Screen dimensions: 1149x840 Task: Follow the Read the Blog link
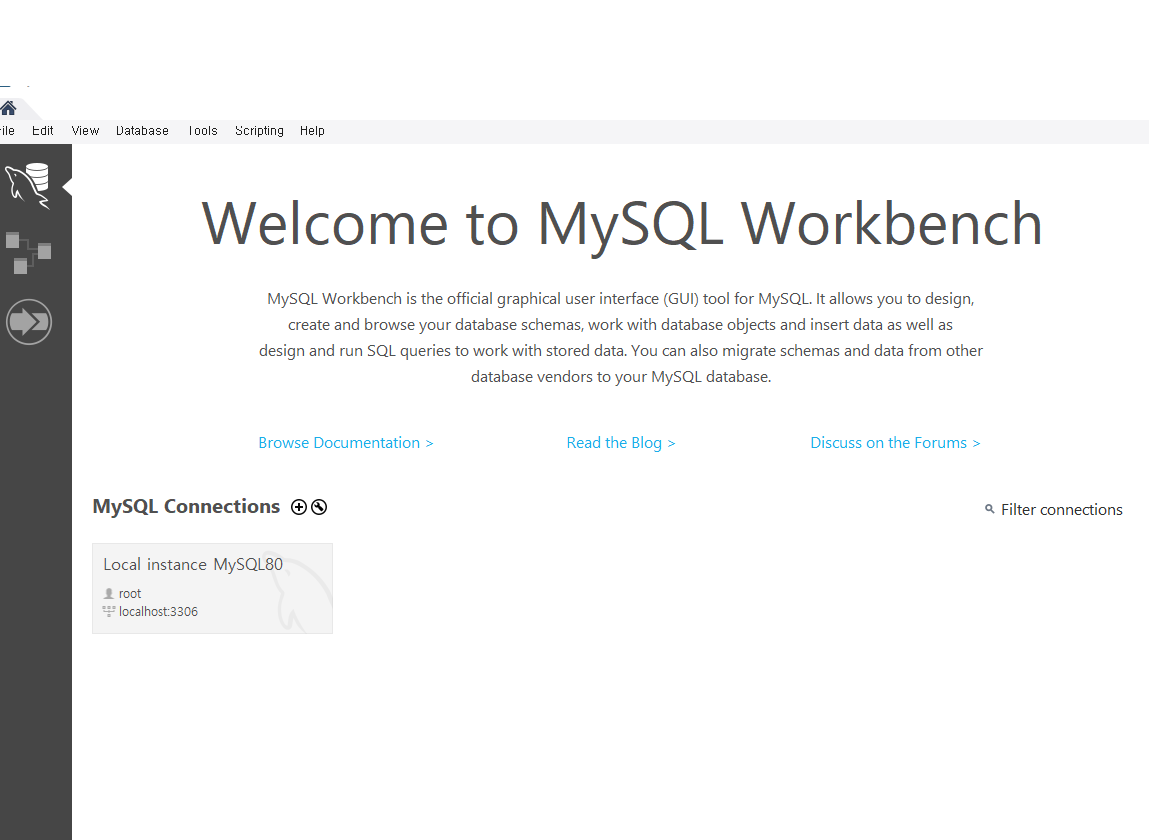pyautogui.click(x=621, y=443)
